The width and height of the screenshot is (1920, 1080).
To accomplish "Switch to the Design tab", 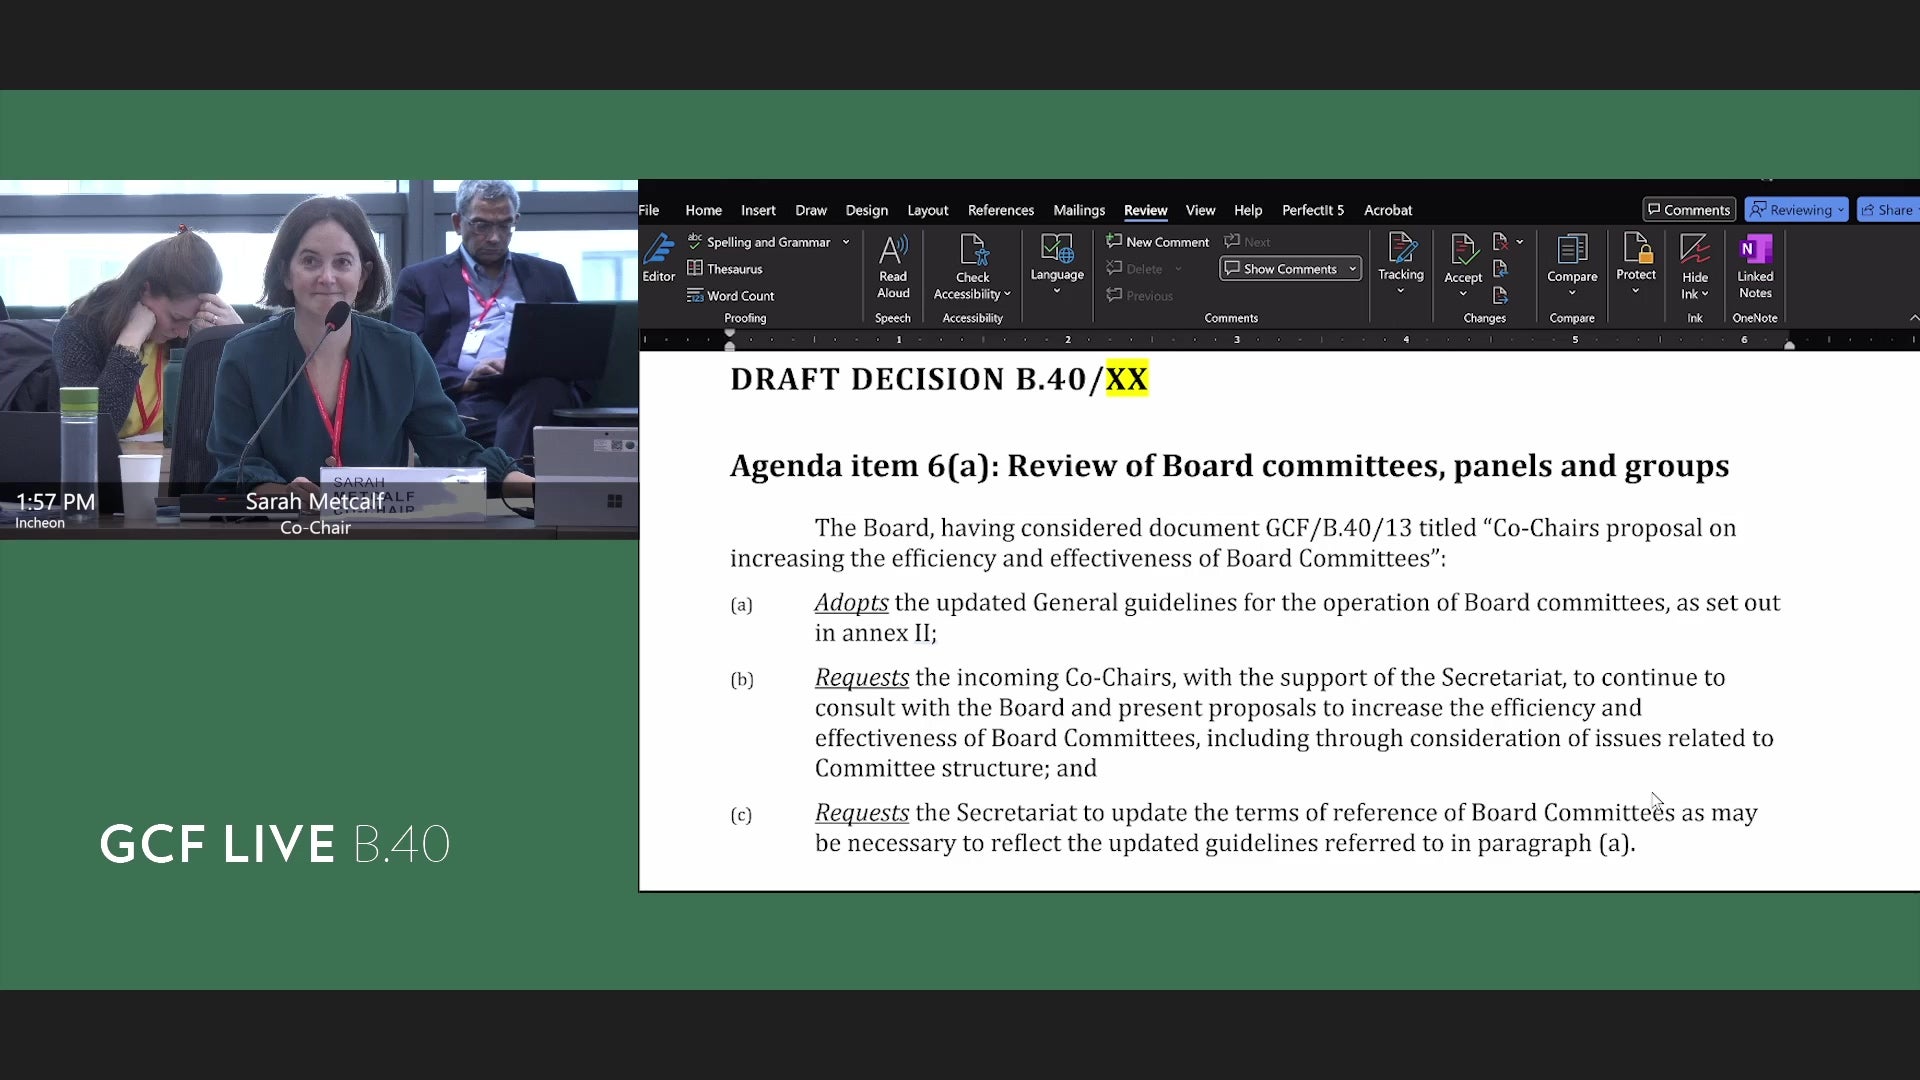I will click(866, 210).
